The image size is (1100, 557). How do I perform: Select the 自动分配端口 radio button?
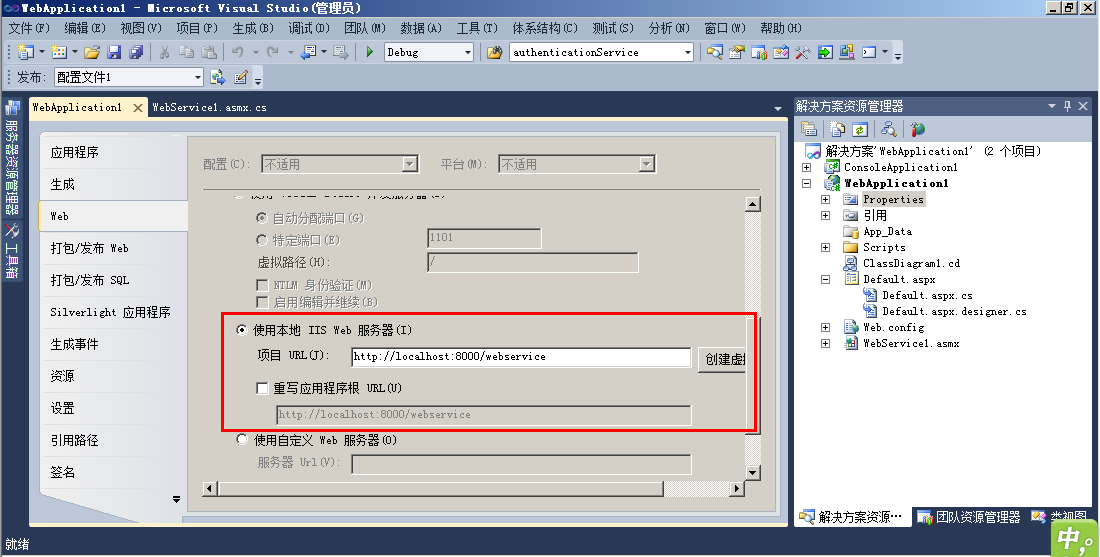[262, 218]
